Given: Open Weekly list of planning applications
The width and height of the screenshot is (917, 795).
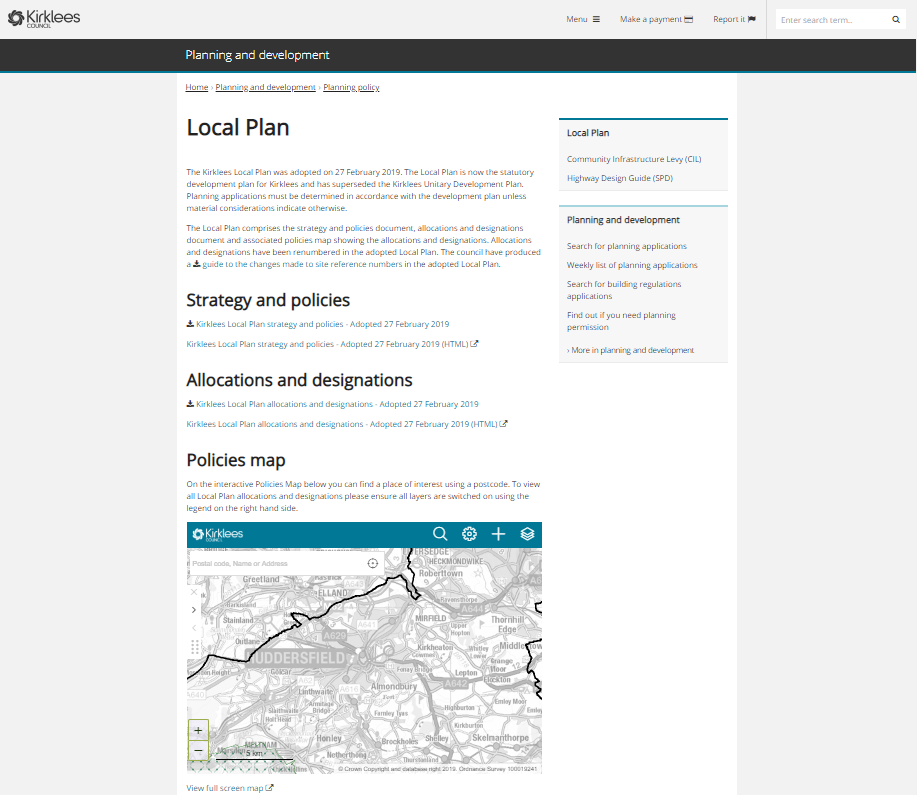Looking at the screenshot, I should (632, 266).
